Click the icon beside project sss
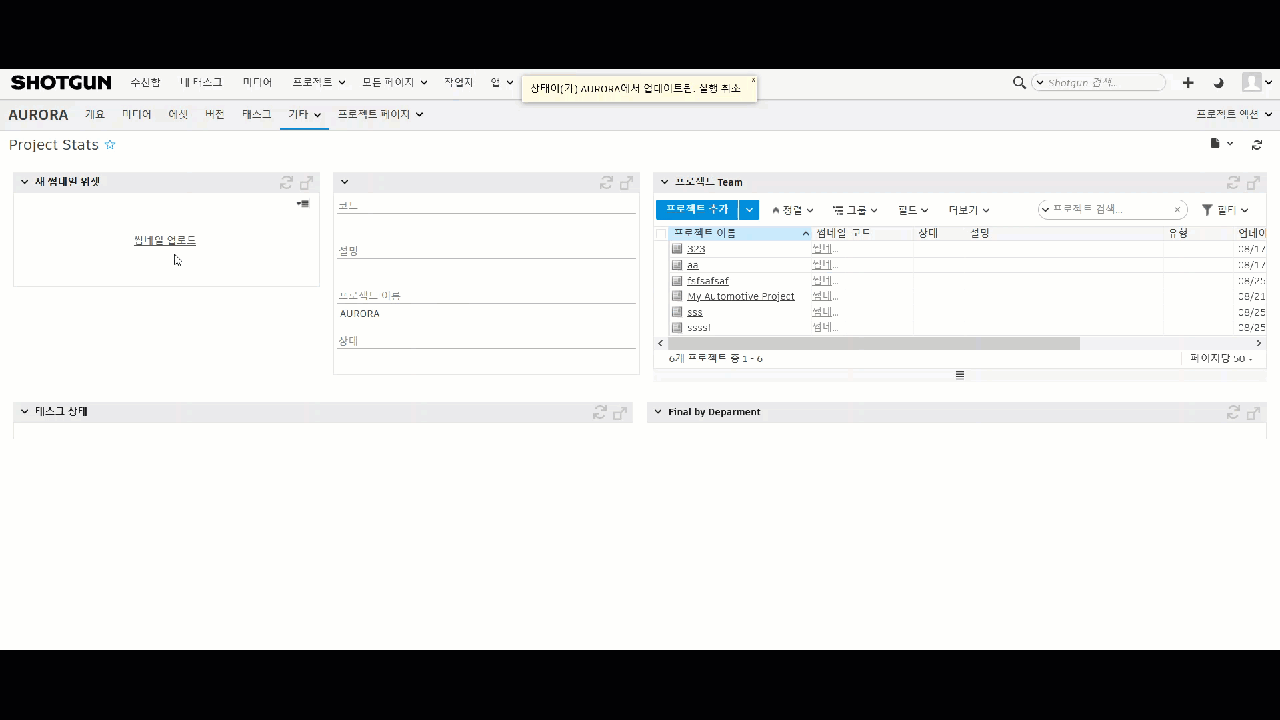This screenshot has width=1280, height=720. (677, 312)
